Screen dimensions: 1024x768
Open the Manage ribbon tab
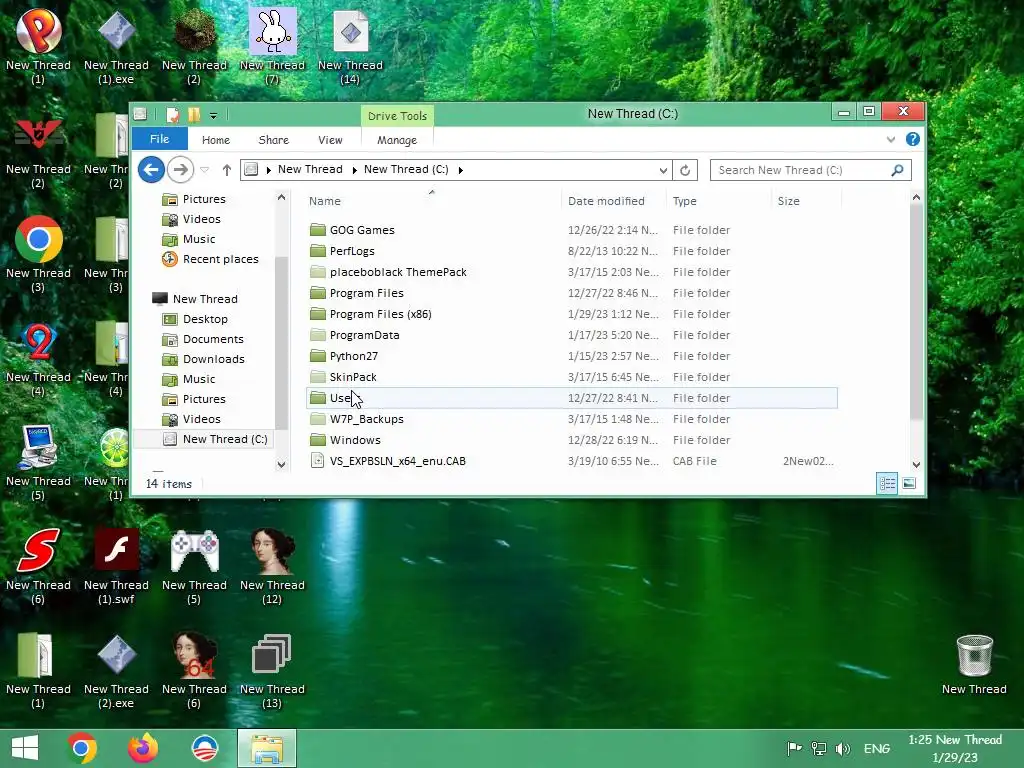tap(396, 140)
